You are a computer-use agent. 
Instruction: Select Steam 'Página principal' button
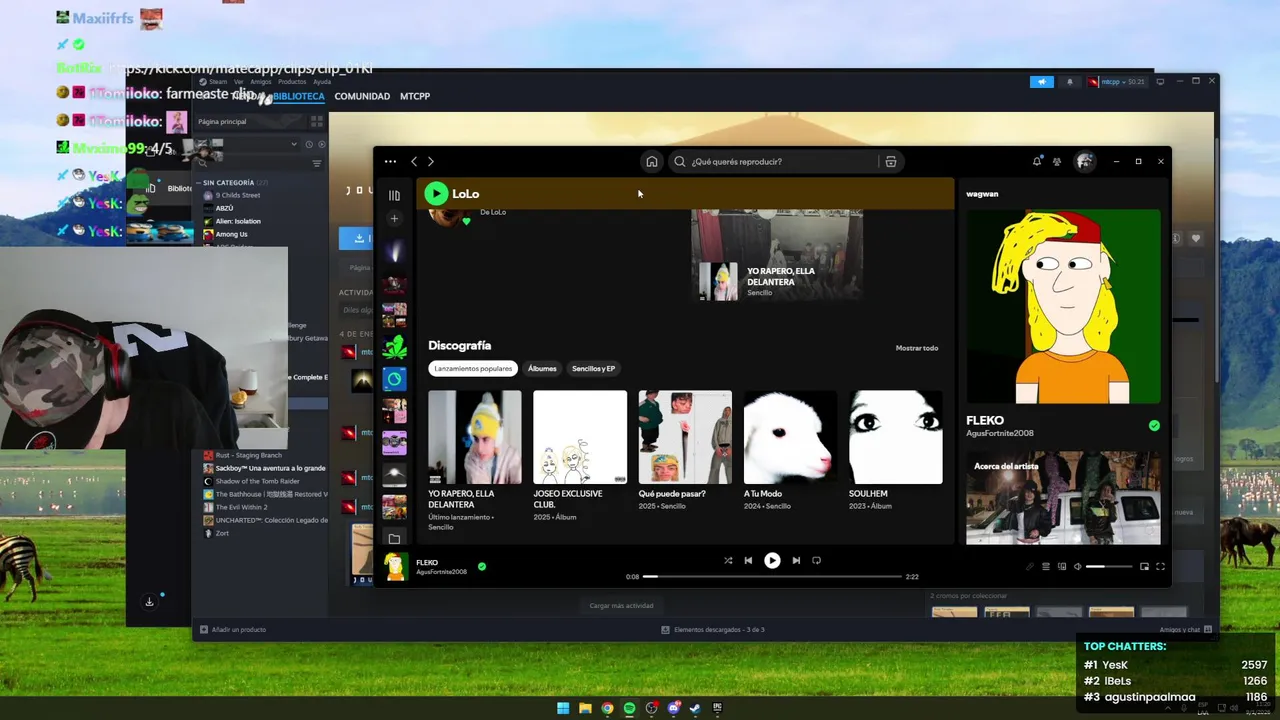pyautogui.click(x=250, y=122)
